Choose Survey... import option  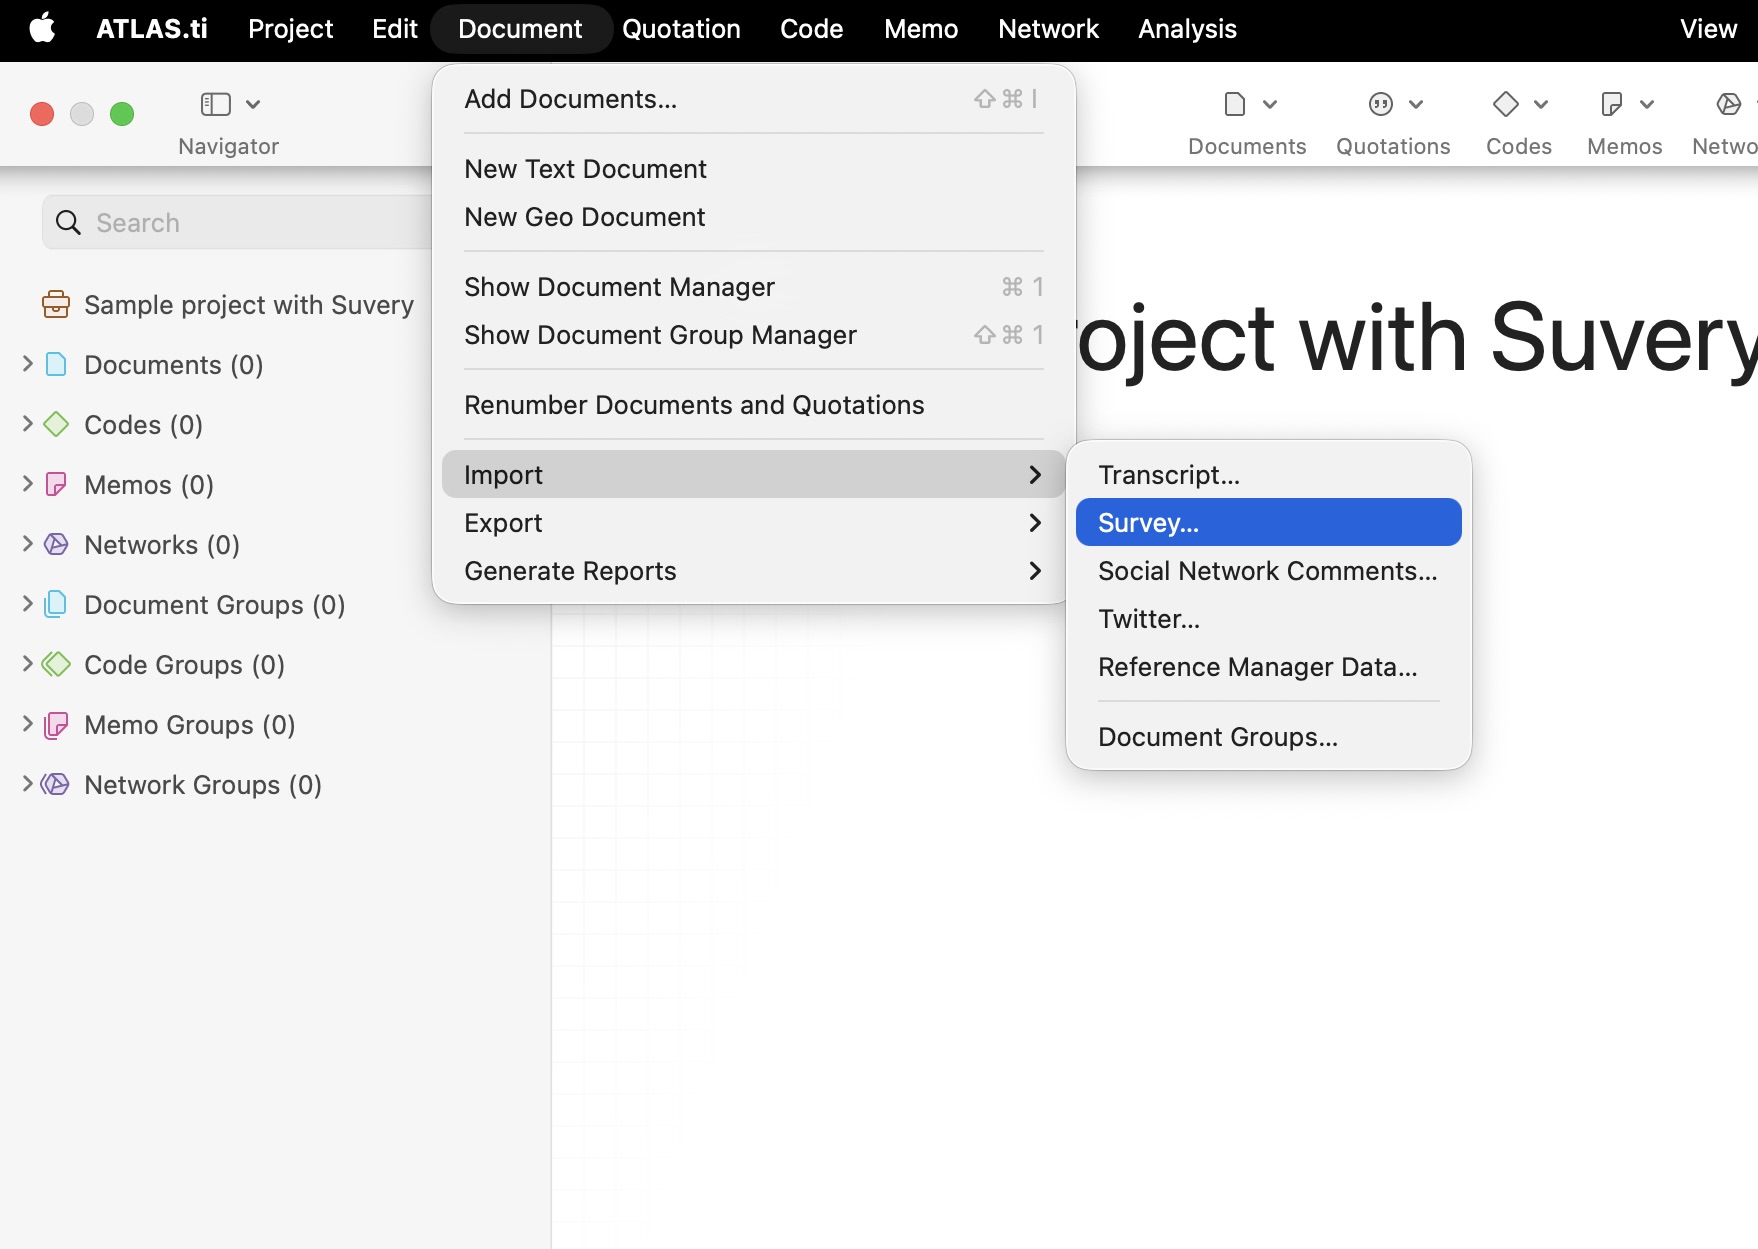(1269, 522)
